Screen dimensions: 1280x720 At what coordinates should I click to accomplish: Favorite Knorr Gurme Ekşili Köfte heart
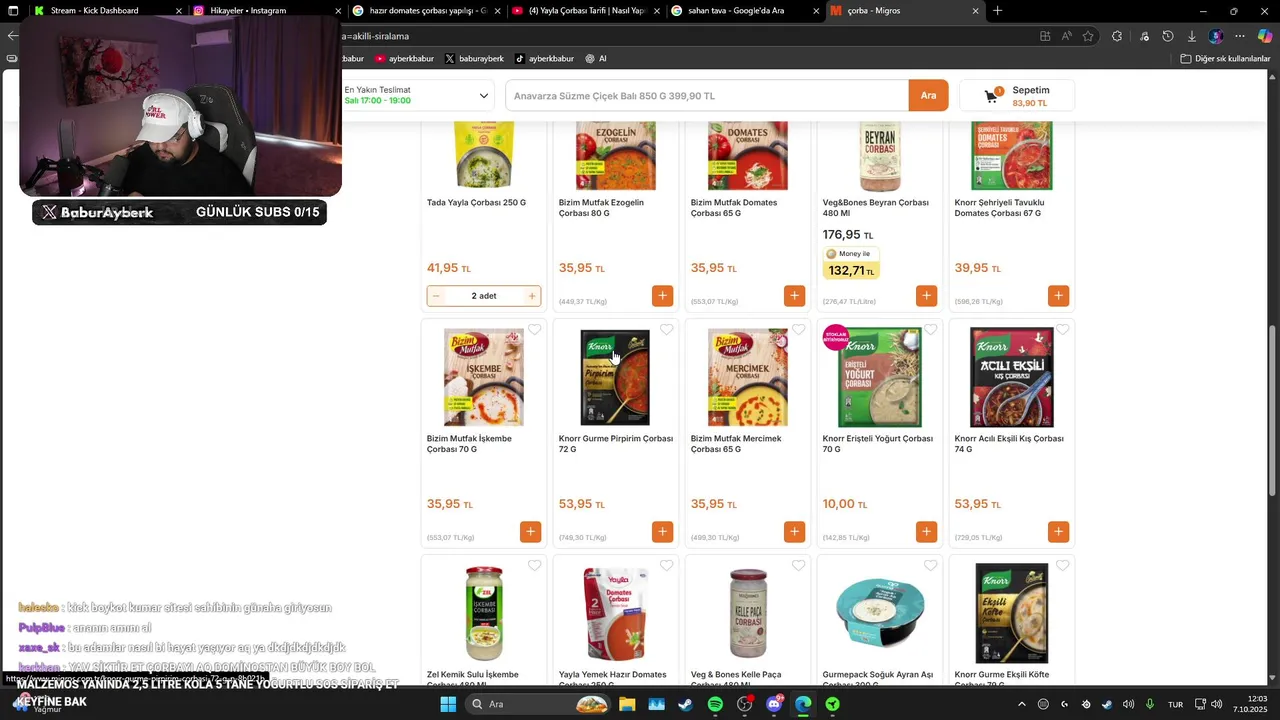click(1062, 566)
